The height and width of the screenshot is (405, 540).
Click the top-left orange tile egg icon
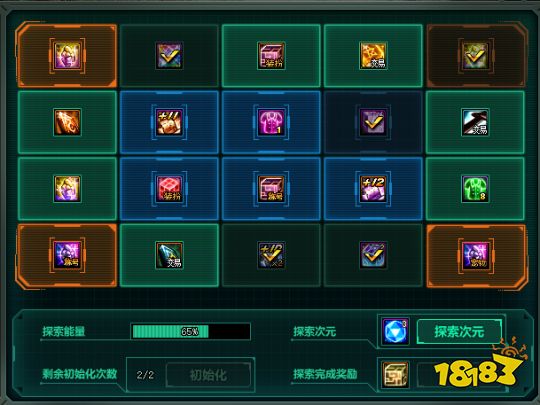tap(67, 56)
